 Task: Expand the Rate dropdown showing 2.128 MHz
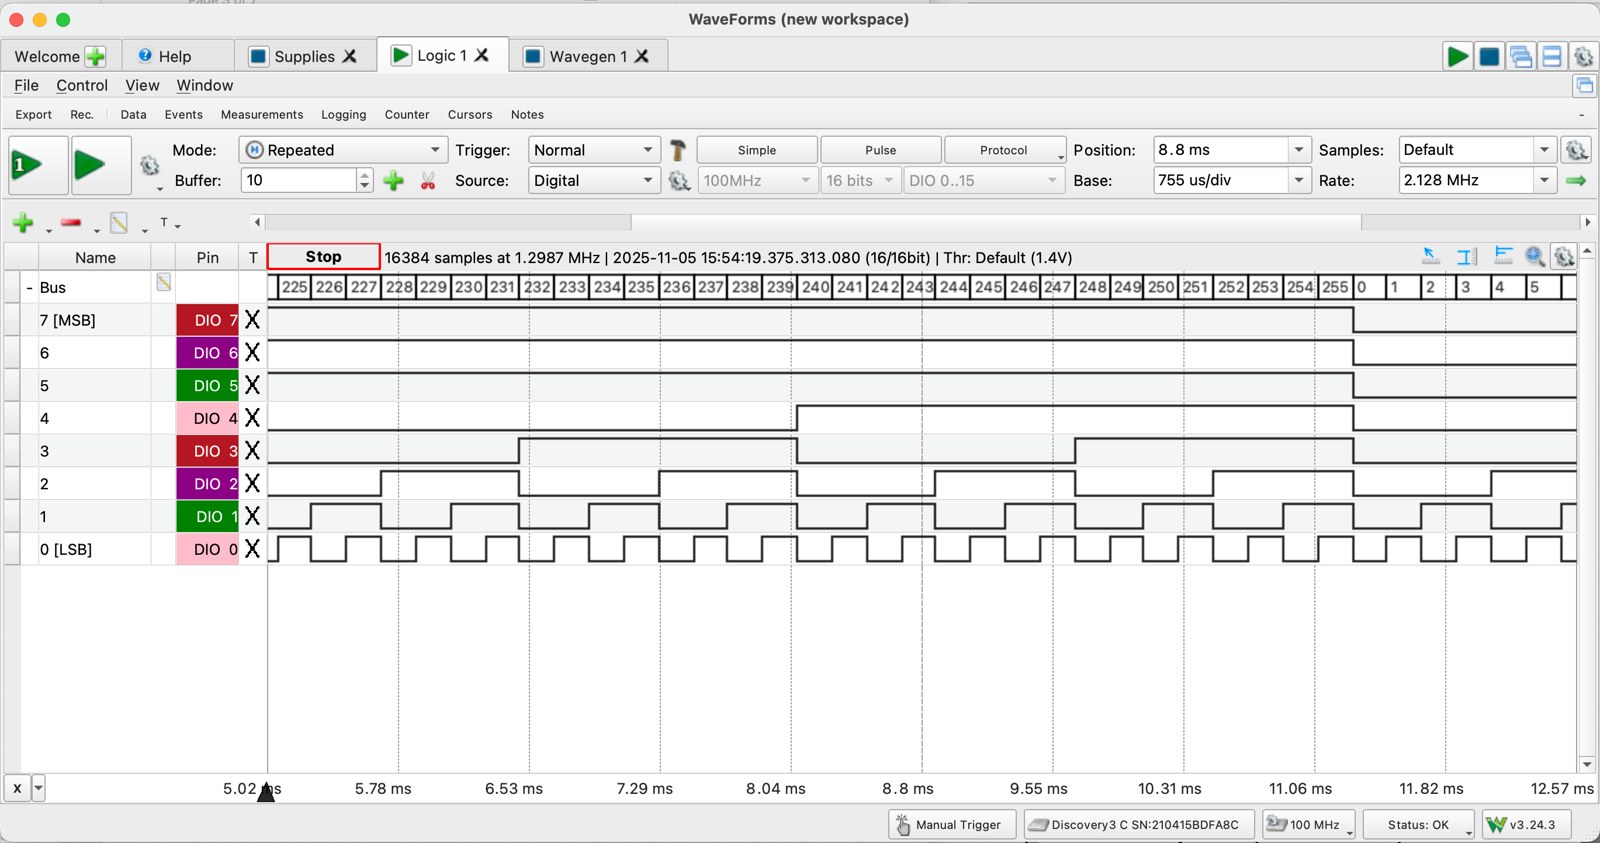[x=1545, y=181]
